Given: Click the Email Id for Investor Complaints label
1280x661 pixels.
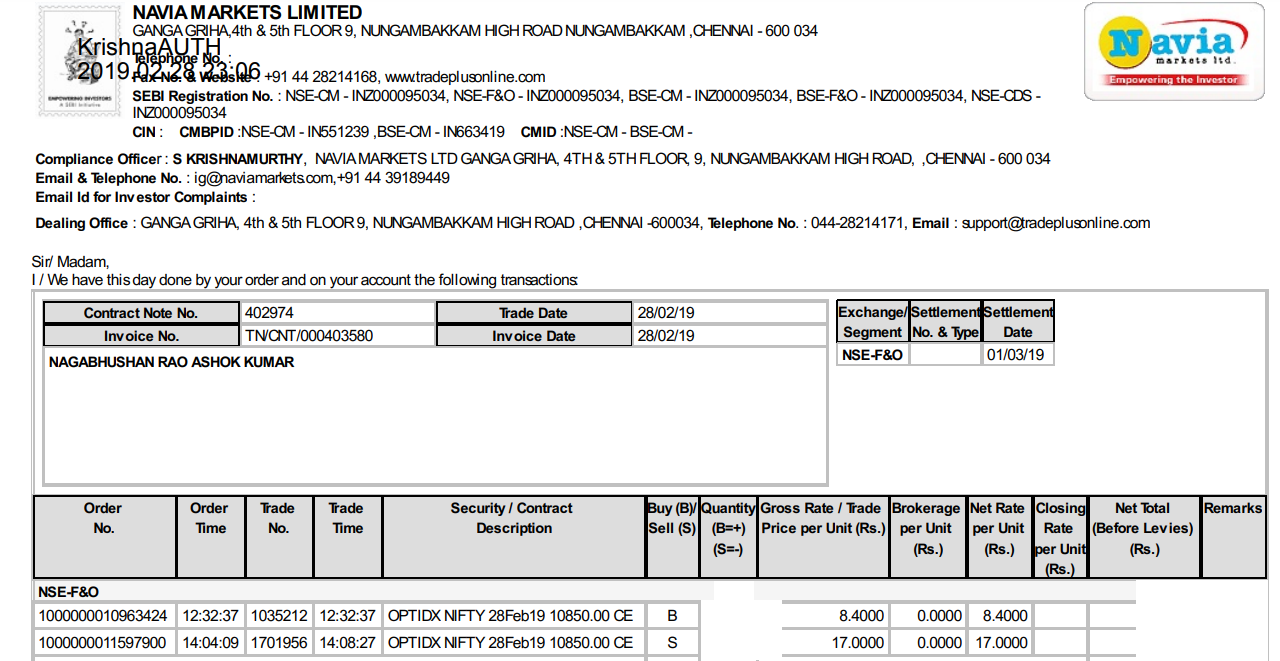Looking at the screenshot, I should click(142, 197).
